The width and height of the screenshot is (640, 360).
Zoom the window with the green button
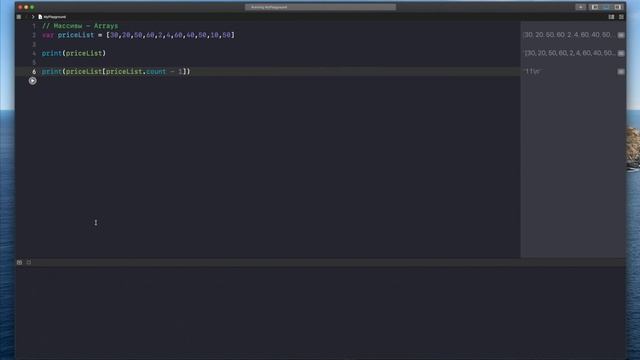coord(32,7)
